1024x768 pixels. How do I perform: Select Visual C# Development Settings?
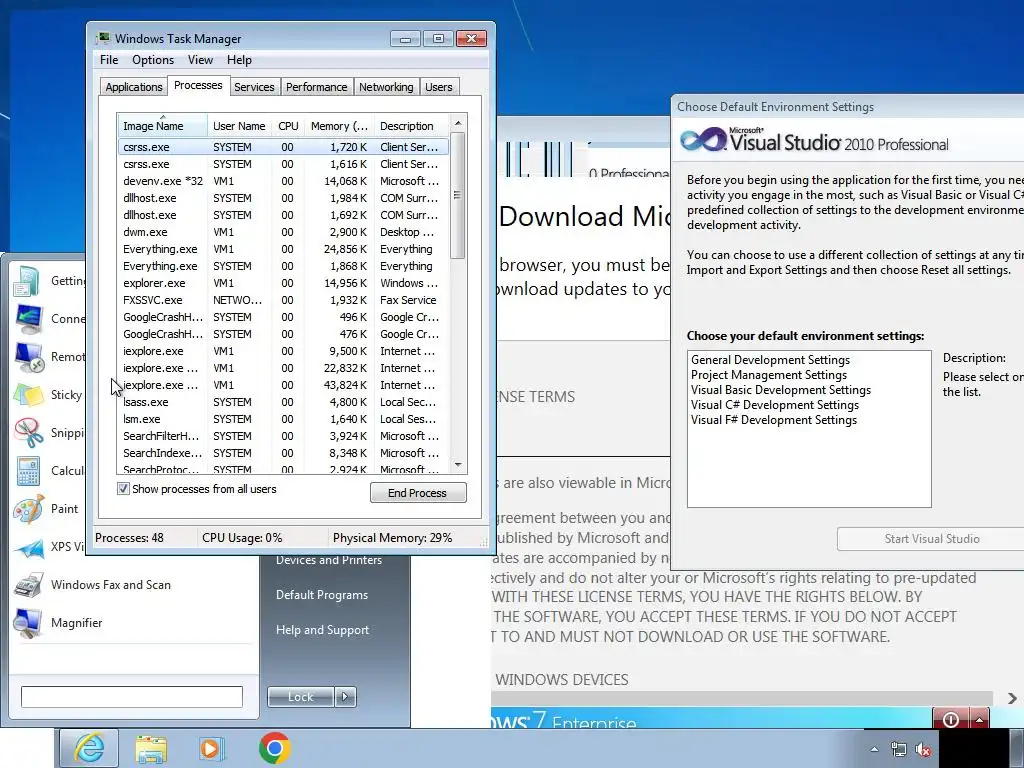[x=775, y=405]
